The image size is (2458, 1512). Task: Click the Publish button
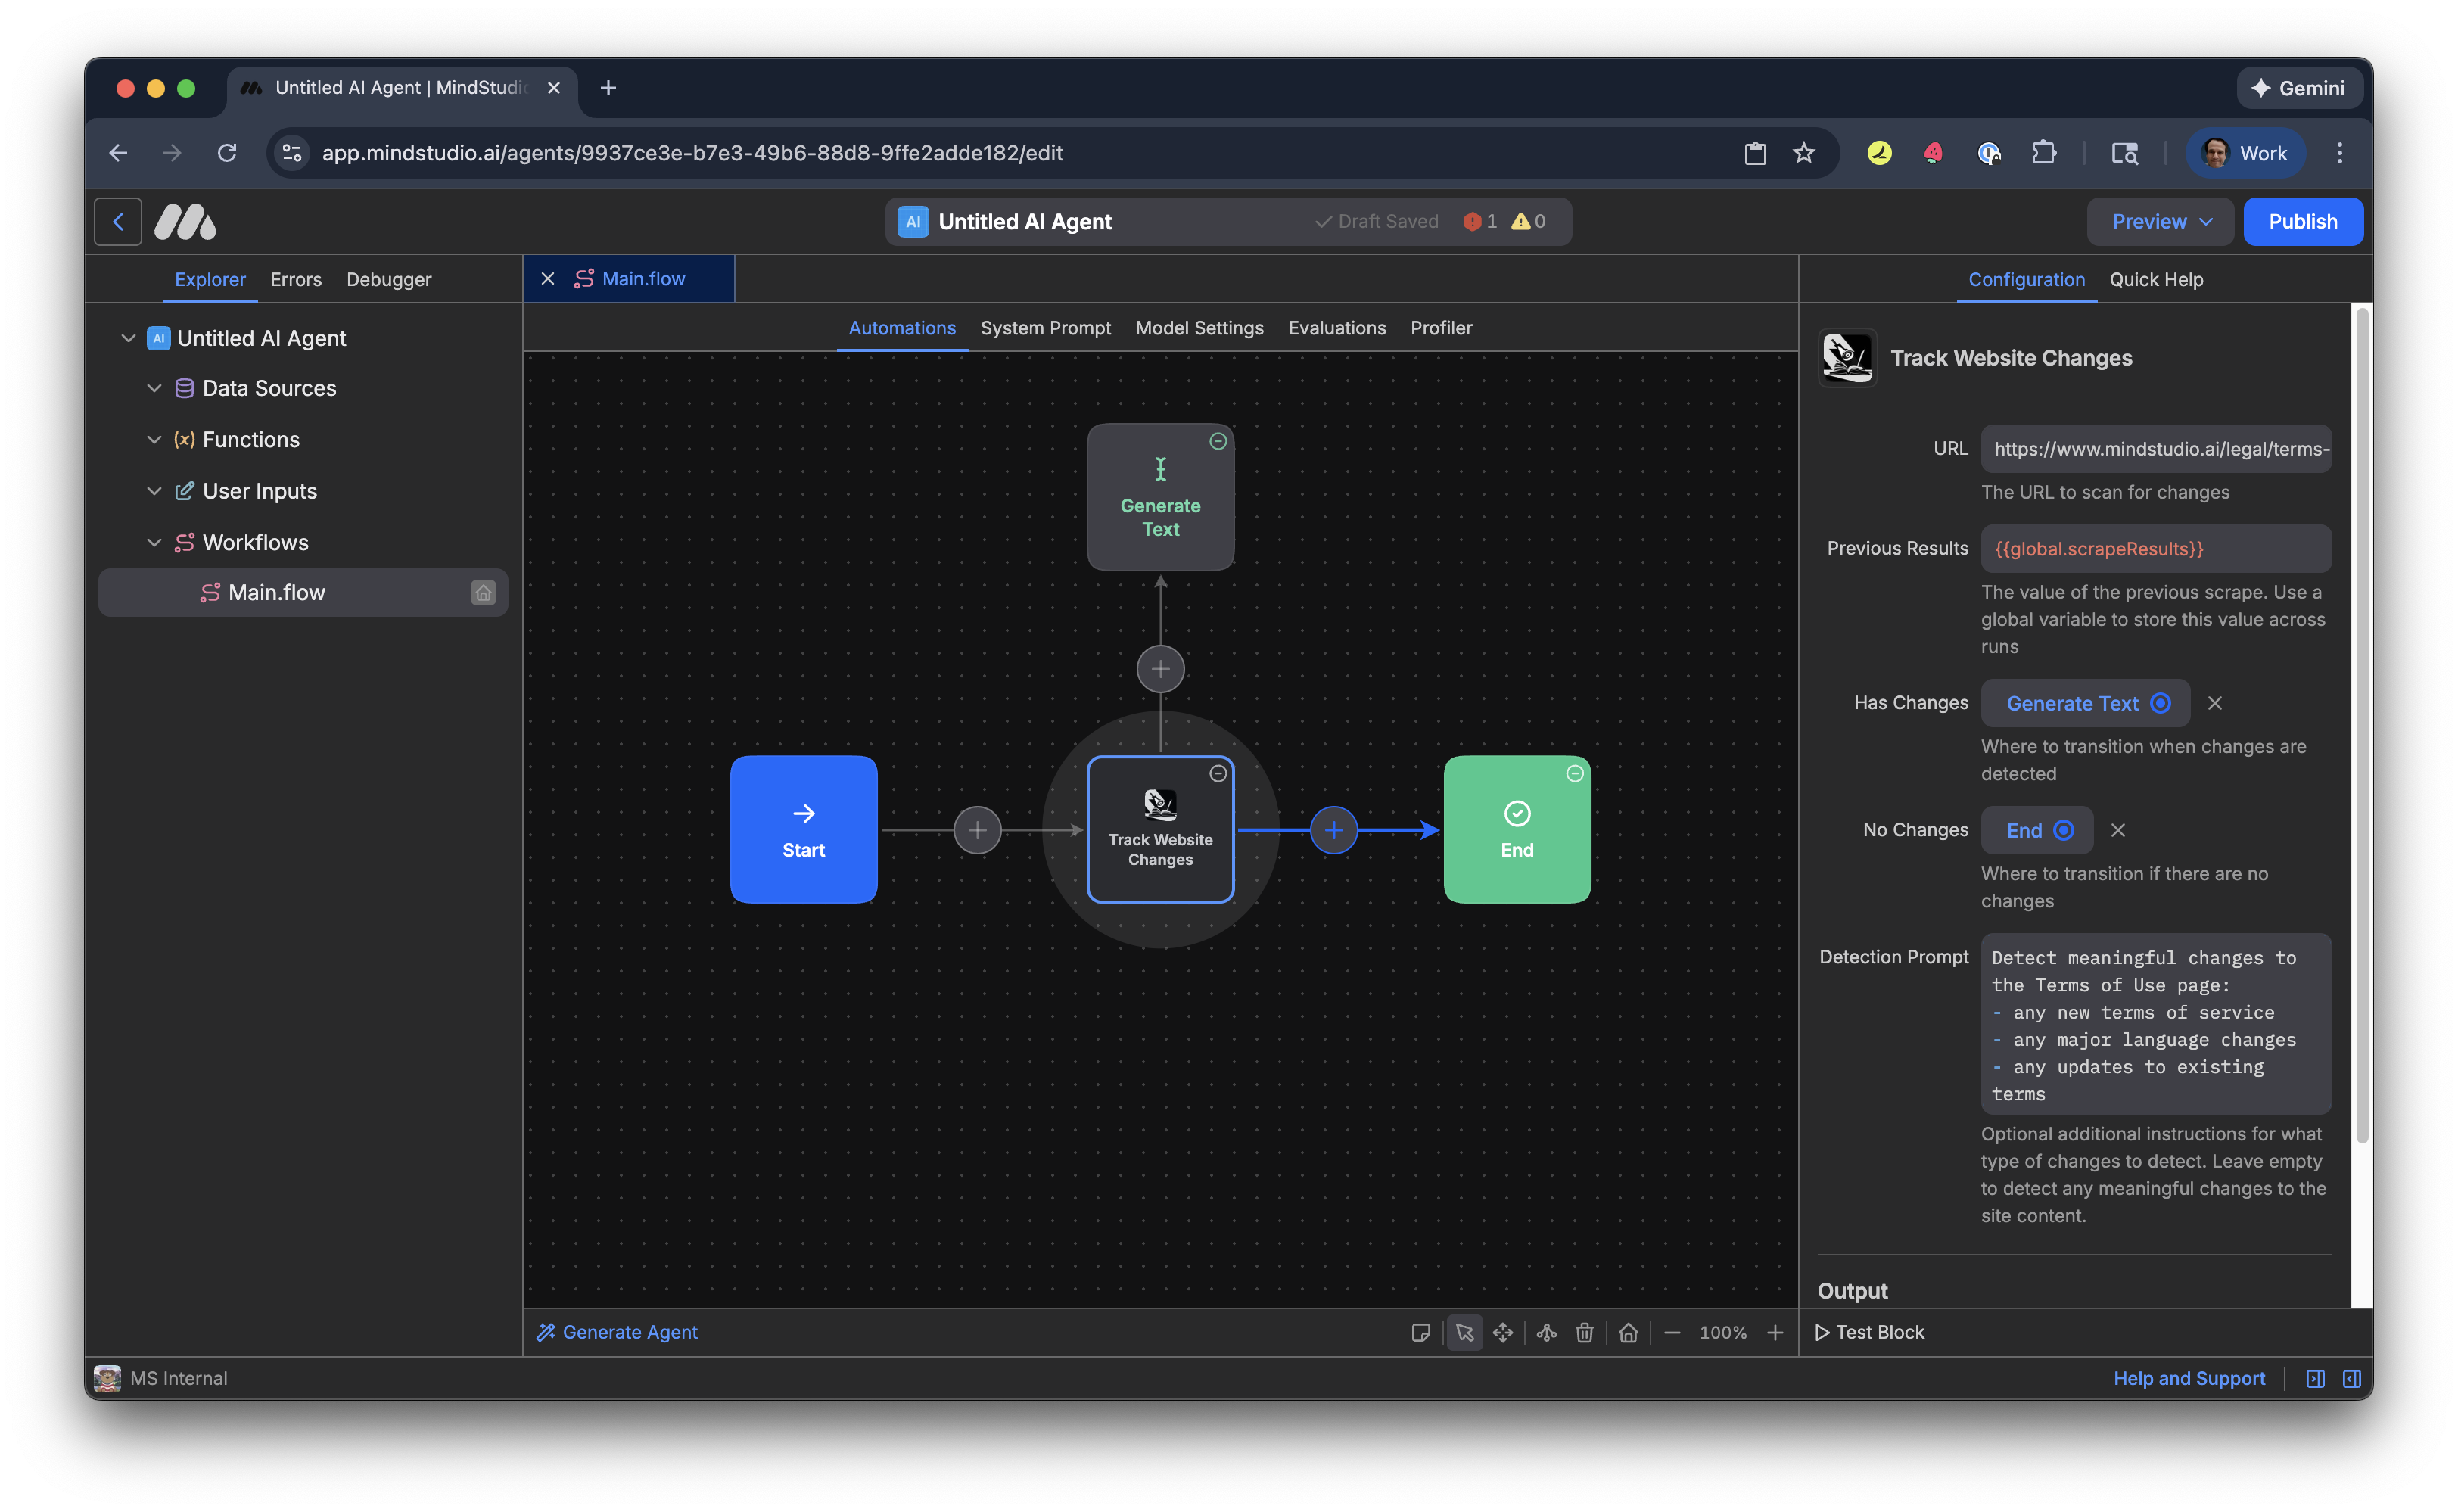2302,221
